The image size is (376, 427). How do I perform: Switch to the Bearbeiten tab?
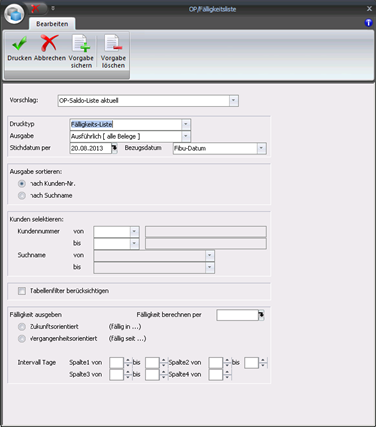click(52, 24)
